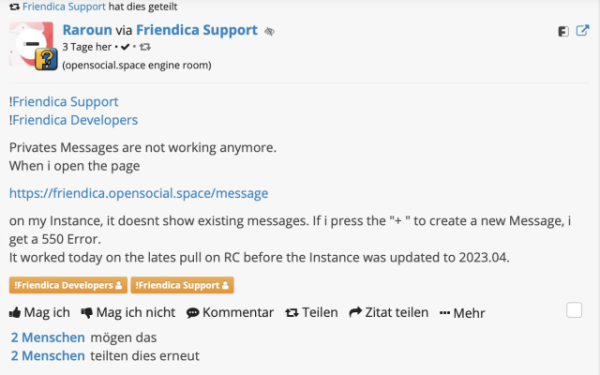Image resolution: width=600 pixels, height=375 pixels.
Task: Click the !Friendica Developers orange tag
Action: (68, 285)
